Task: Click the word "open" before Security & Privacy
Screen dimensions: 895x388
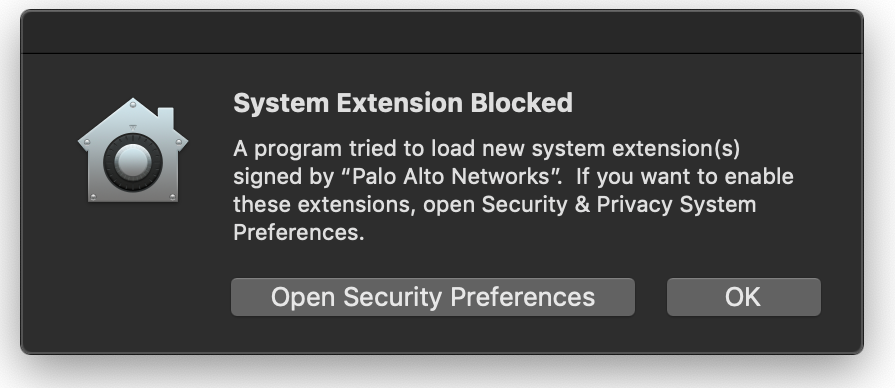Action: tap(449, 205)
